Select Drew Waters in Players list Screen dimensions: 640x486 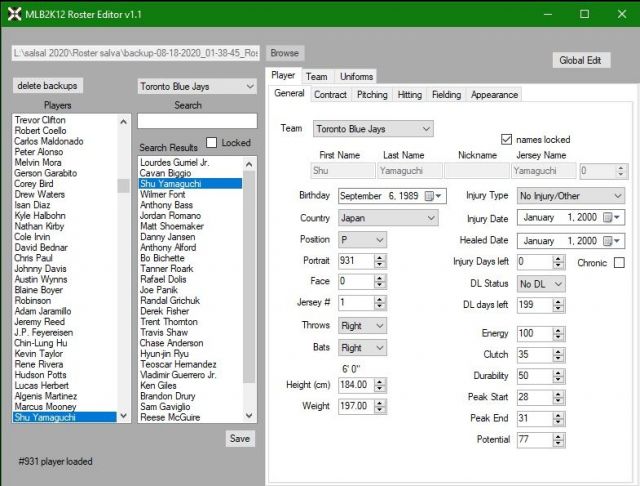(x=40, y=194)
